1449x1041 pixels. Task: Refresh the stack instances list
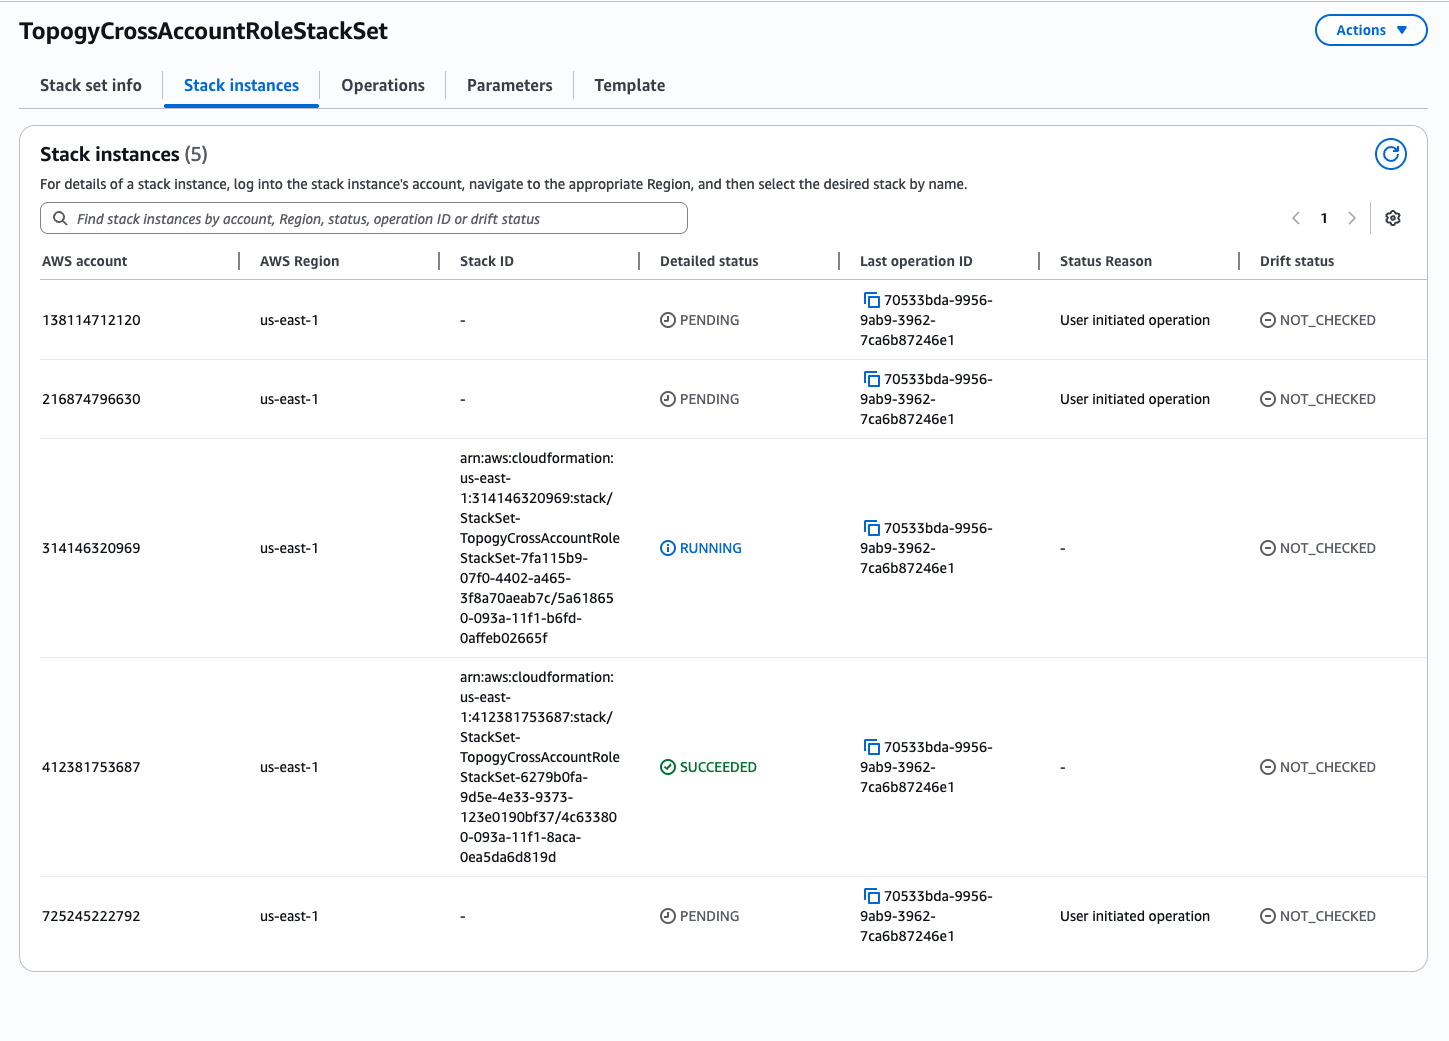click(1391, 154)
